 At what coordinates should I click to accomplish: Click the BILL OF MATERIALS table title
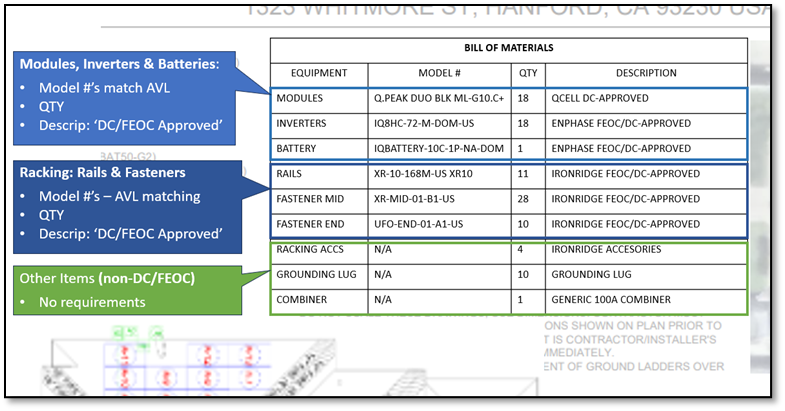pyautogui.click(x=509, y=48)
